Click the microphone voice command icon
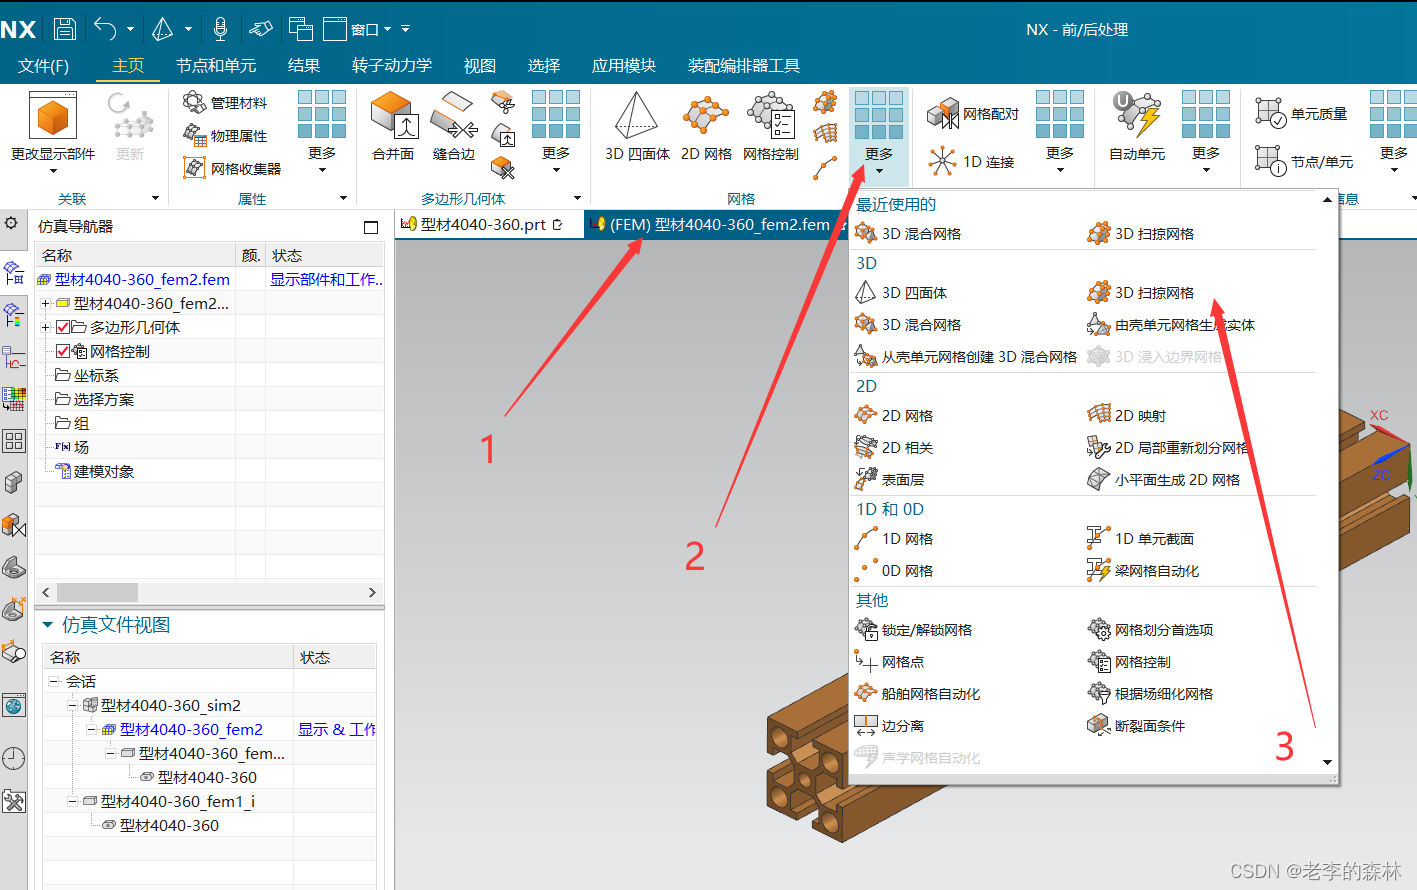This screenshot has height=890, width=1417. pos(220,29)
